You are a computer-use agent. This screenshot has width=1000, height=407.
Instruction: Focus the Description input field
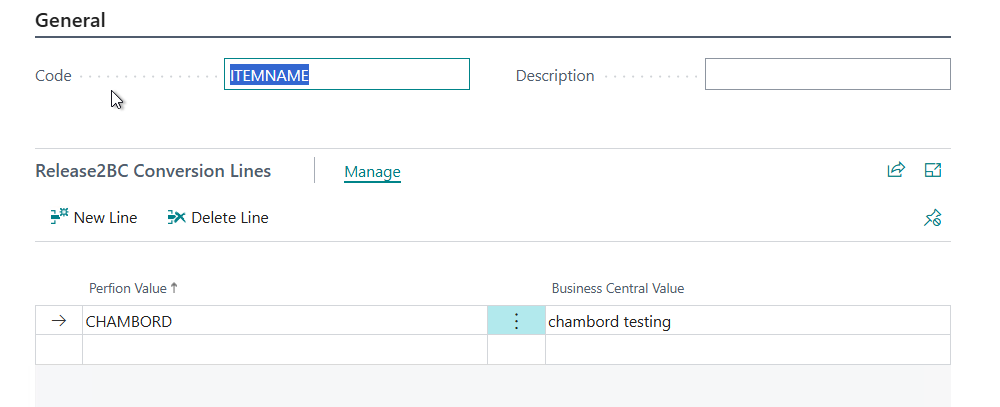[828, 75]
